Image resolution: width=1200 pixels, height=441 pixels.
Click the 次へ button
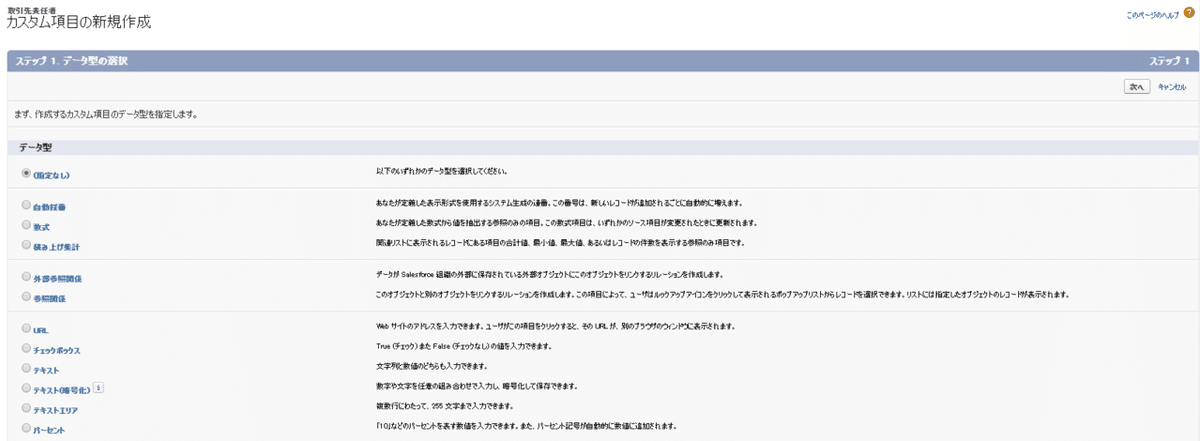[x=1136, y=88]
